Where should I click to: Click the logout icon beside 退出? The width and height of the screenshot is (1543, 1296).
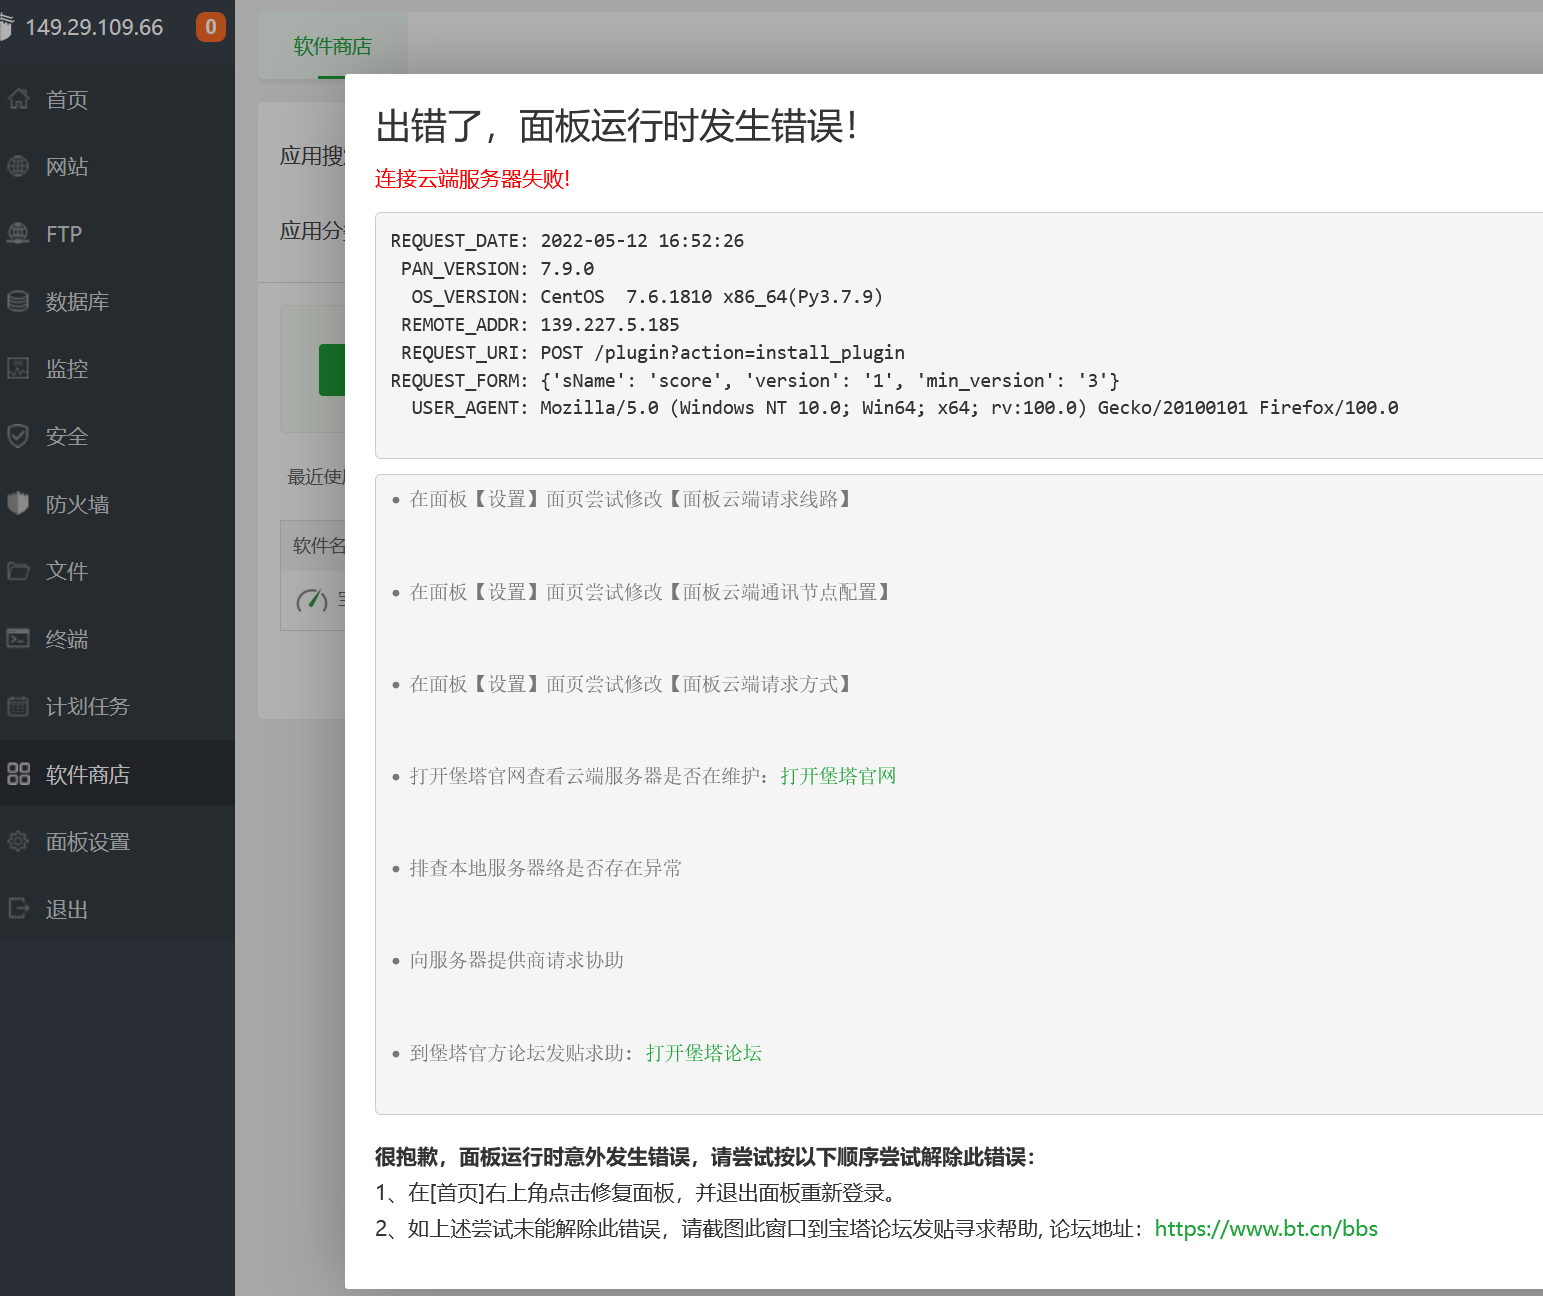tap(18, 908)
